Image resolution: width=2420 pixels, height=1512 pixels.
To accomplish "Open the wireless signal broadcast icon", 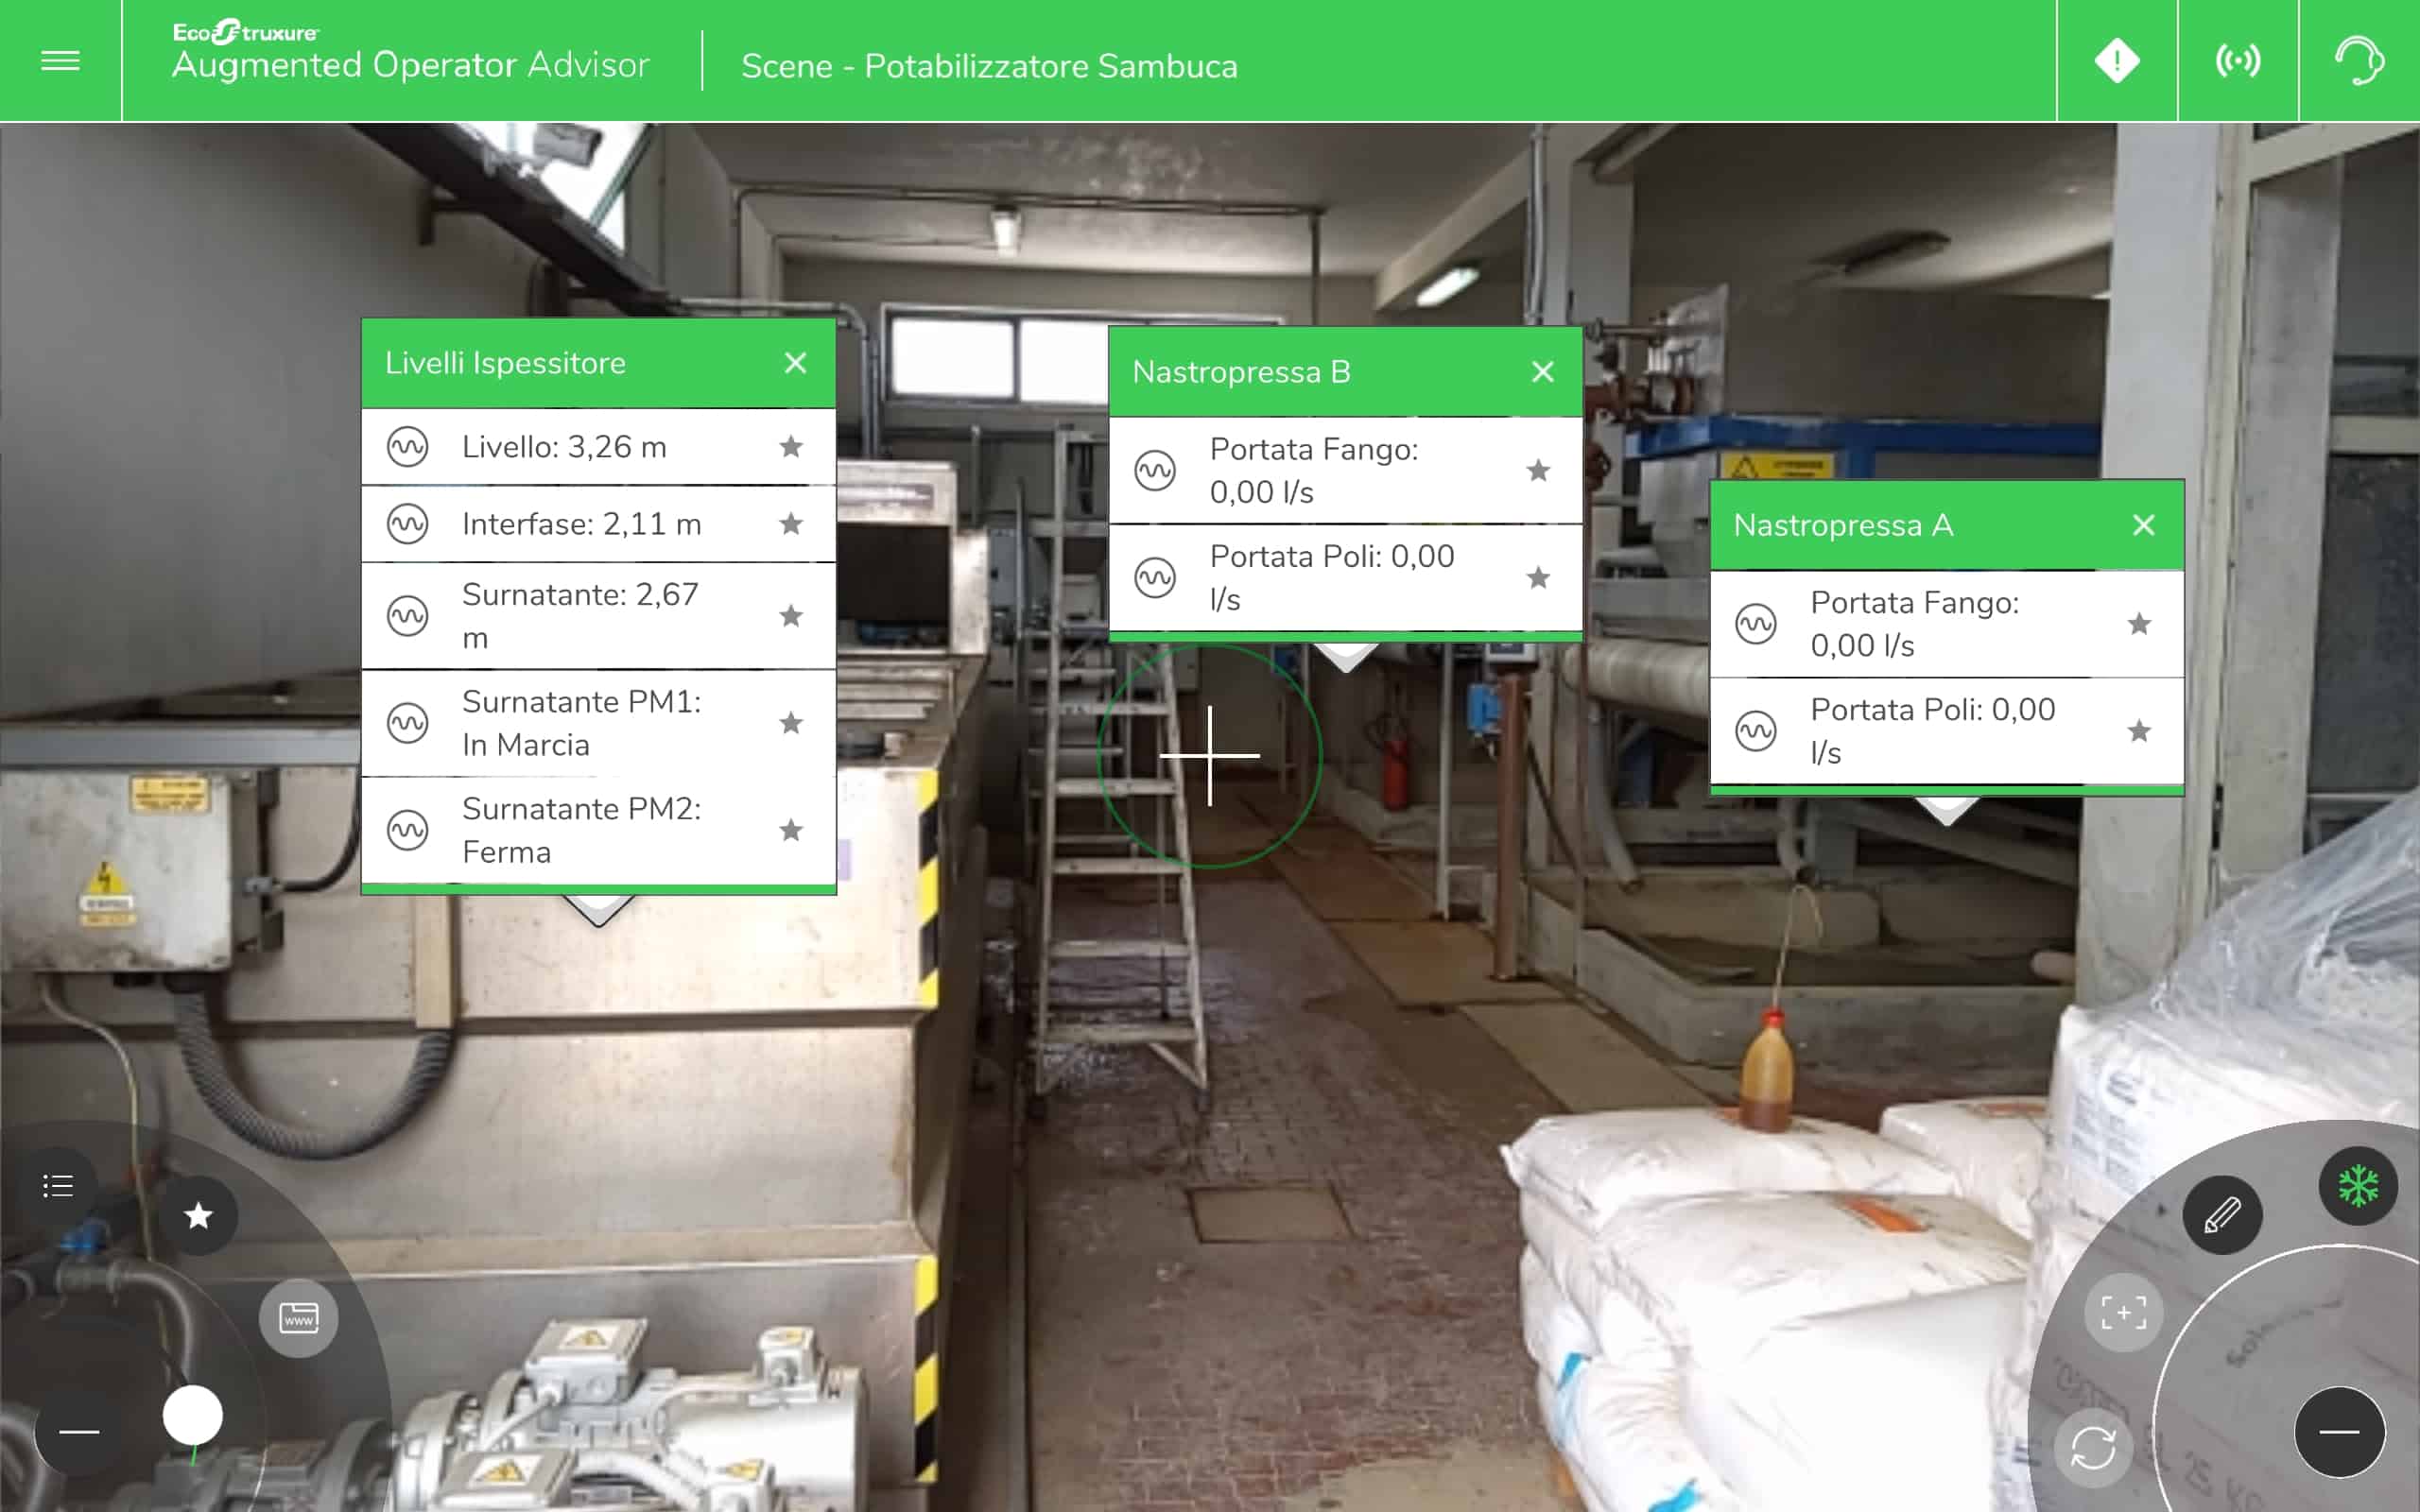I will (2238, 61).
